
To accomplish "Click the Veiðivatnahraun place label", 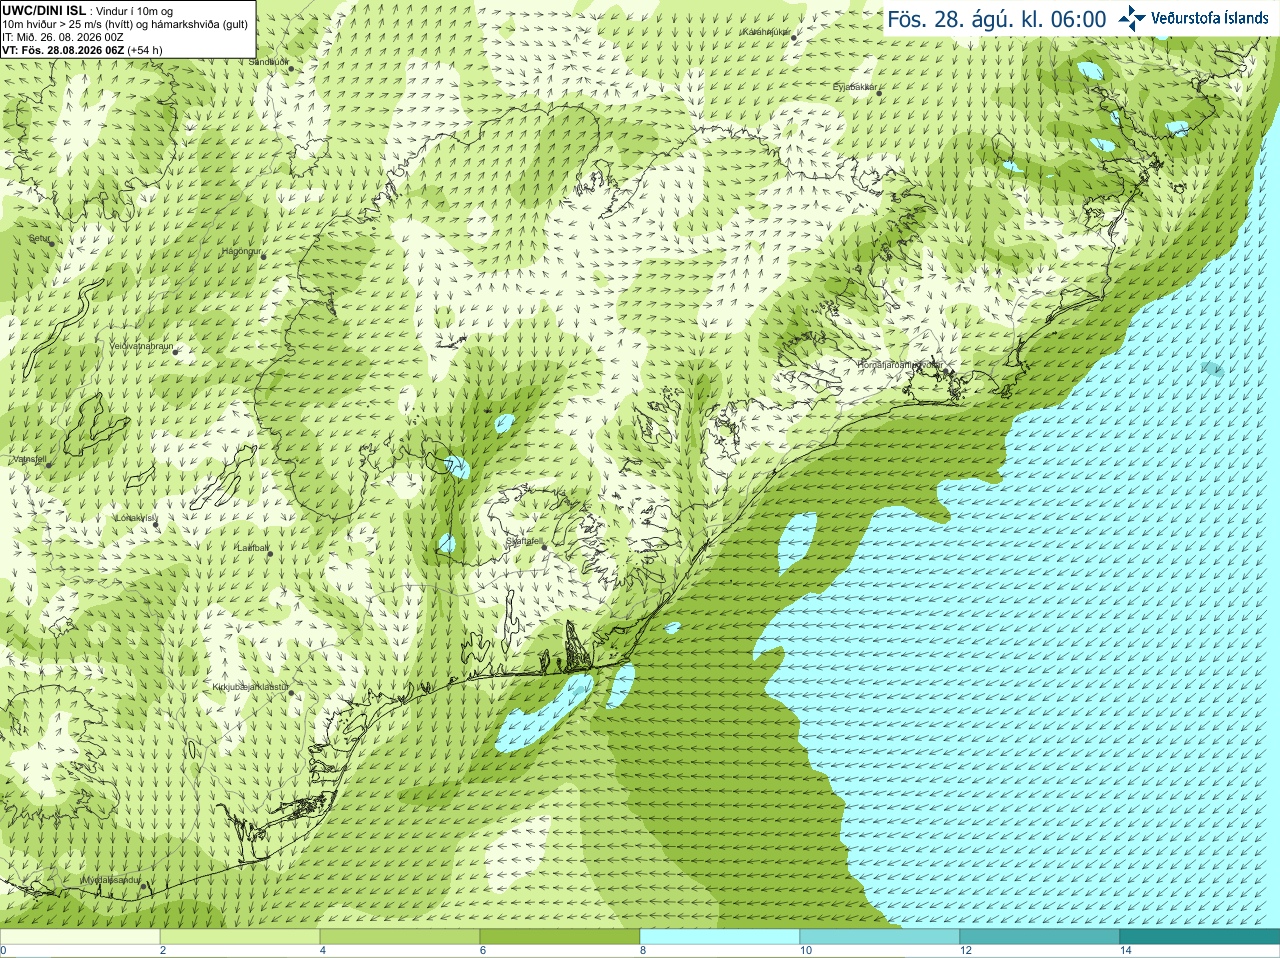I will 141,346.
